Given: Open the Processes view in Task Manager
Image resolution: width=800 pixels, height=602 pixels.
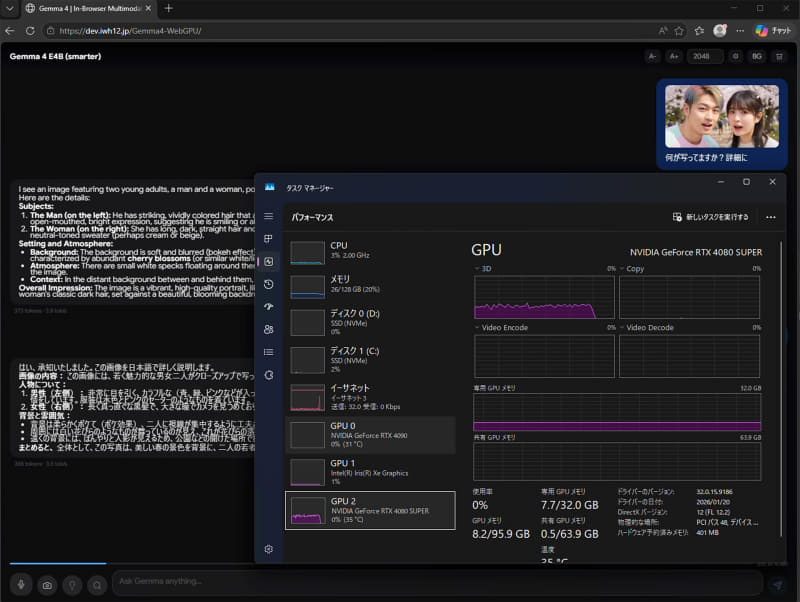Looking at the screenshot, I should tap(268, 238).
